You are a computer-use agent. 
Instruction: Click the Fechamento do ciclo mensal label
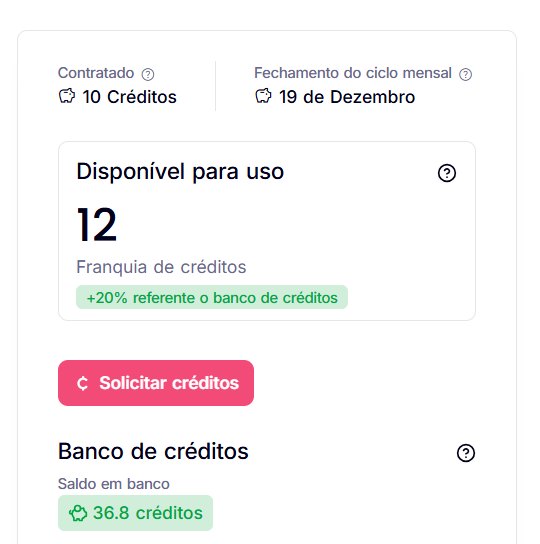[353, 73]
